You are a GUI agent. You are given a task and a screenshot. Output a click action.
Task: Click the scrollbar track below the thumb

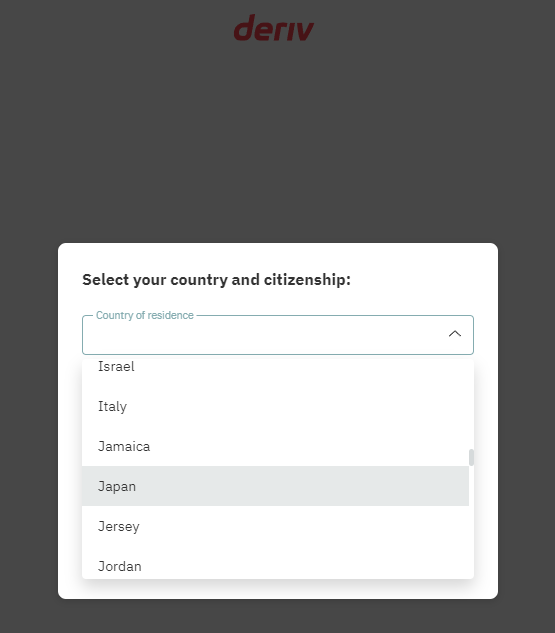pyautogui.click(x=471, y=523)
